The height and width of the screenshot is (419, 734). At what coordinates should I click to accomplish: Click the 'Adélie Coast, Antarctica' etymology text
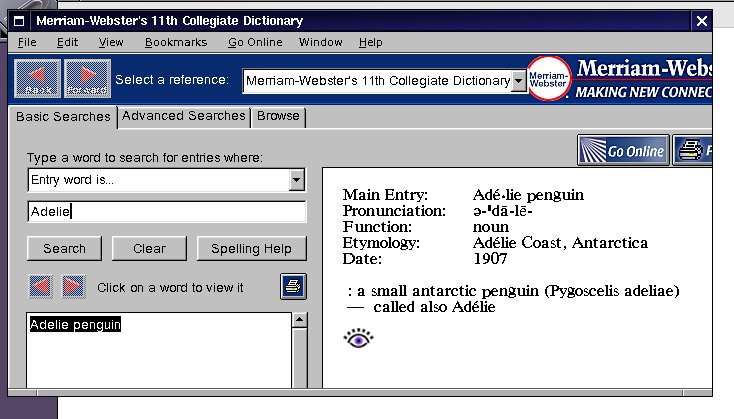pyautogui.click(x=560, y=243)
